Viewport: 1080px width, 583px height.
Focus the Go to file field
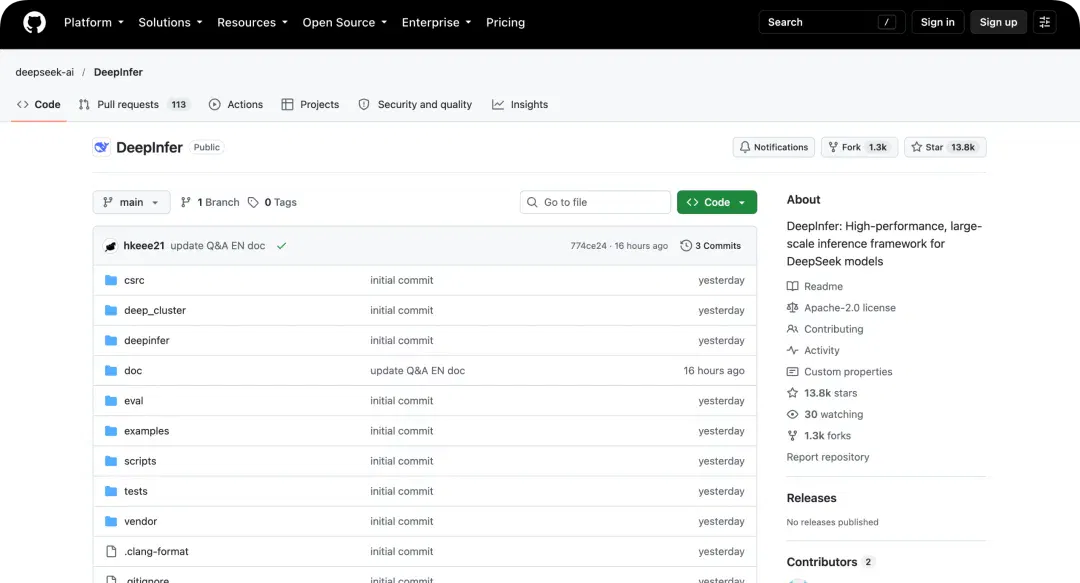click(x=595, y=202)
